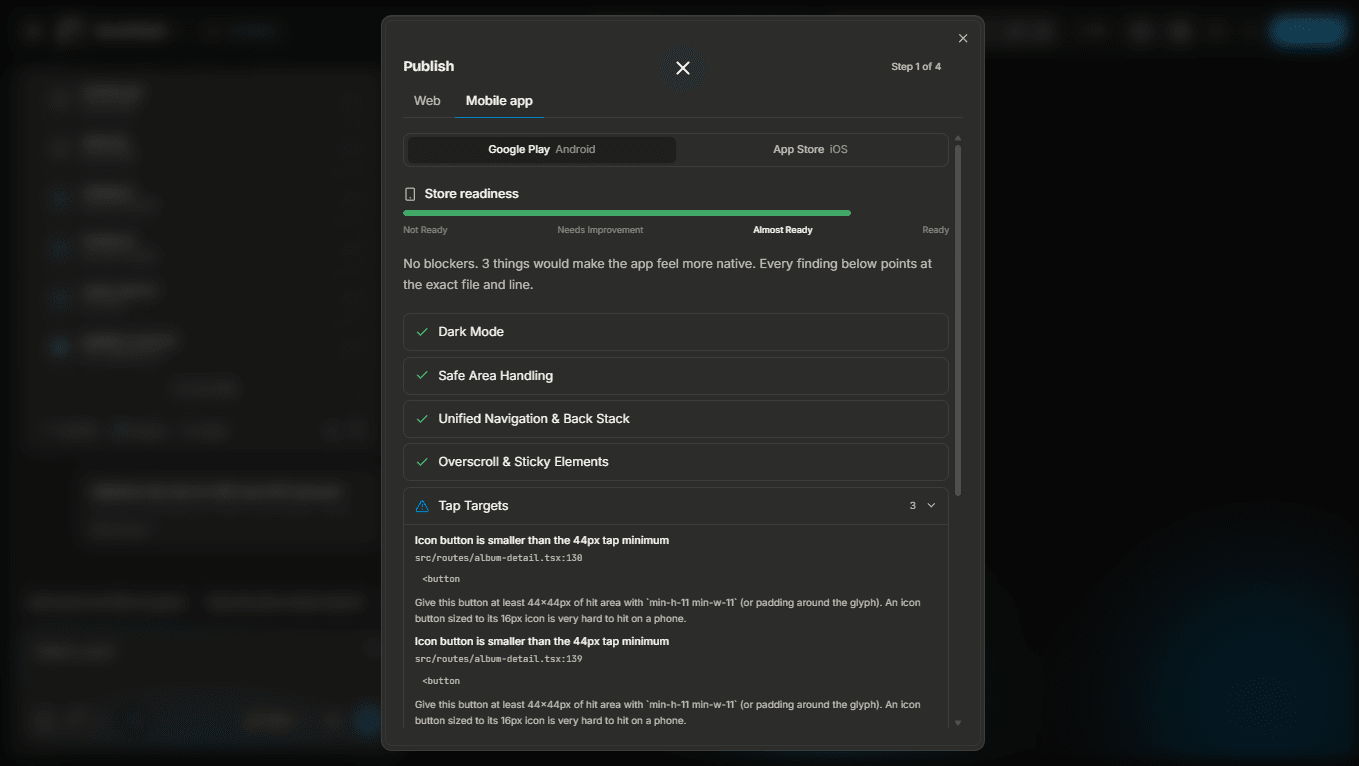The width and height of the screenshot is (1359, 766).
Task: Click the dialog's vertical scrollbar thumb
Action: click(x=958, y=320)
